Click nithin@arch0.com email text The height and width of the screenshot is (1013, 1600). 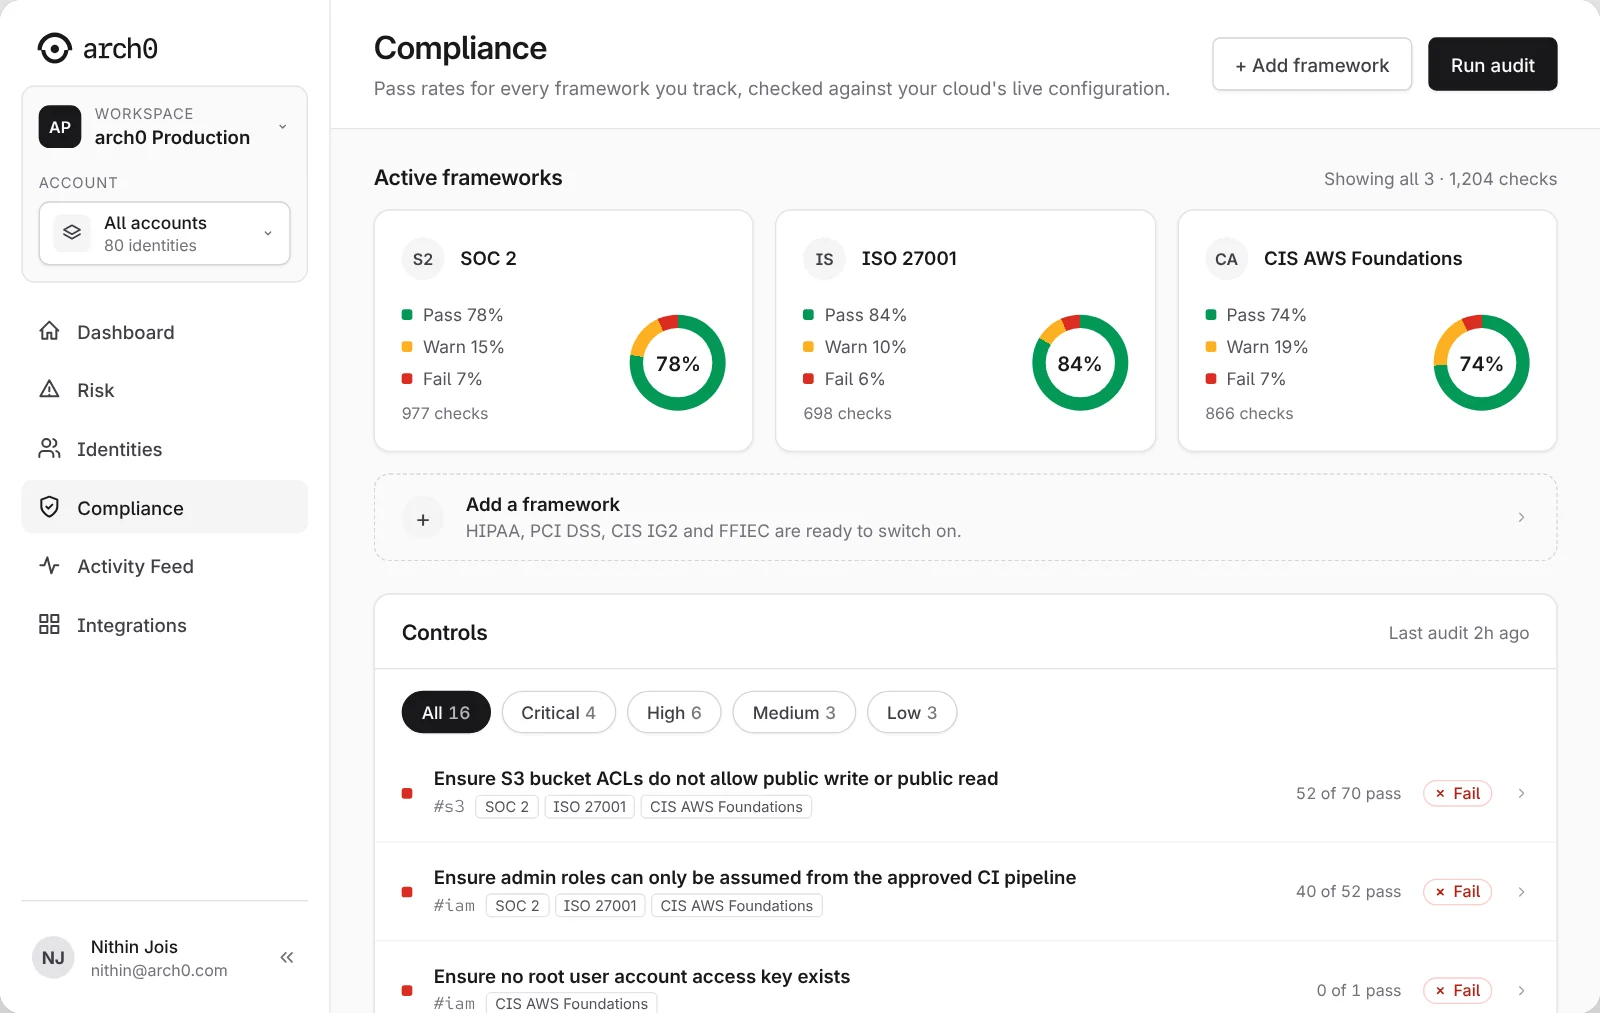point(159,970)
